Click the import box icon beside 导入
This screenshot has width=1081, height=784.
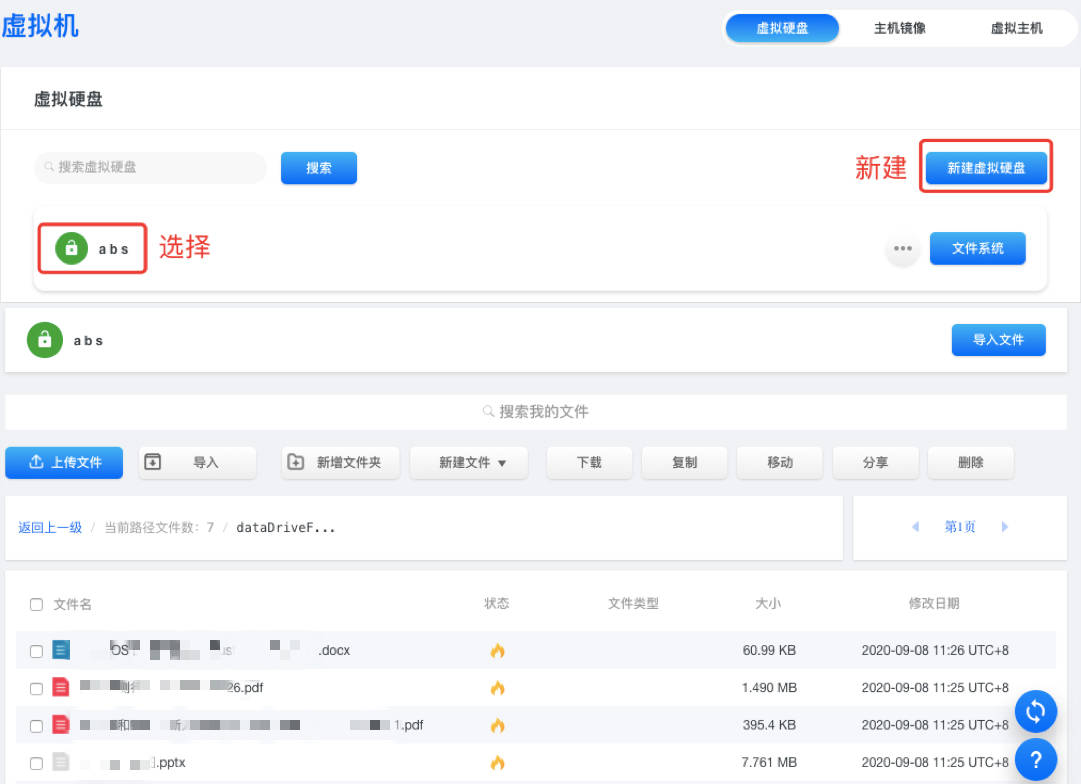click(x=152, y=461)
